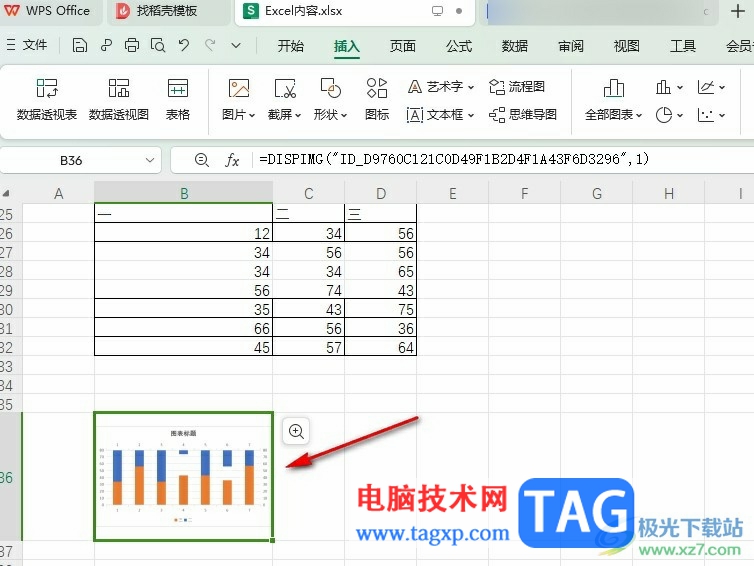
Task: Switch to the 插入 ribbon tab
Action: click(x=347, y=46)
